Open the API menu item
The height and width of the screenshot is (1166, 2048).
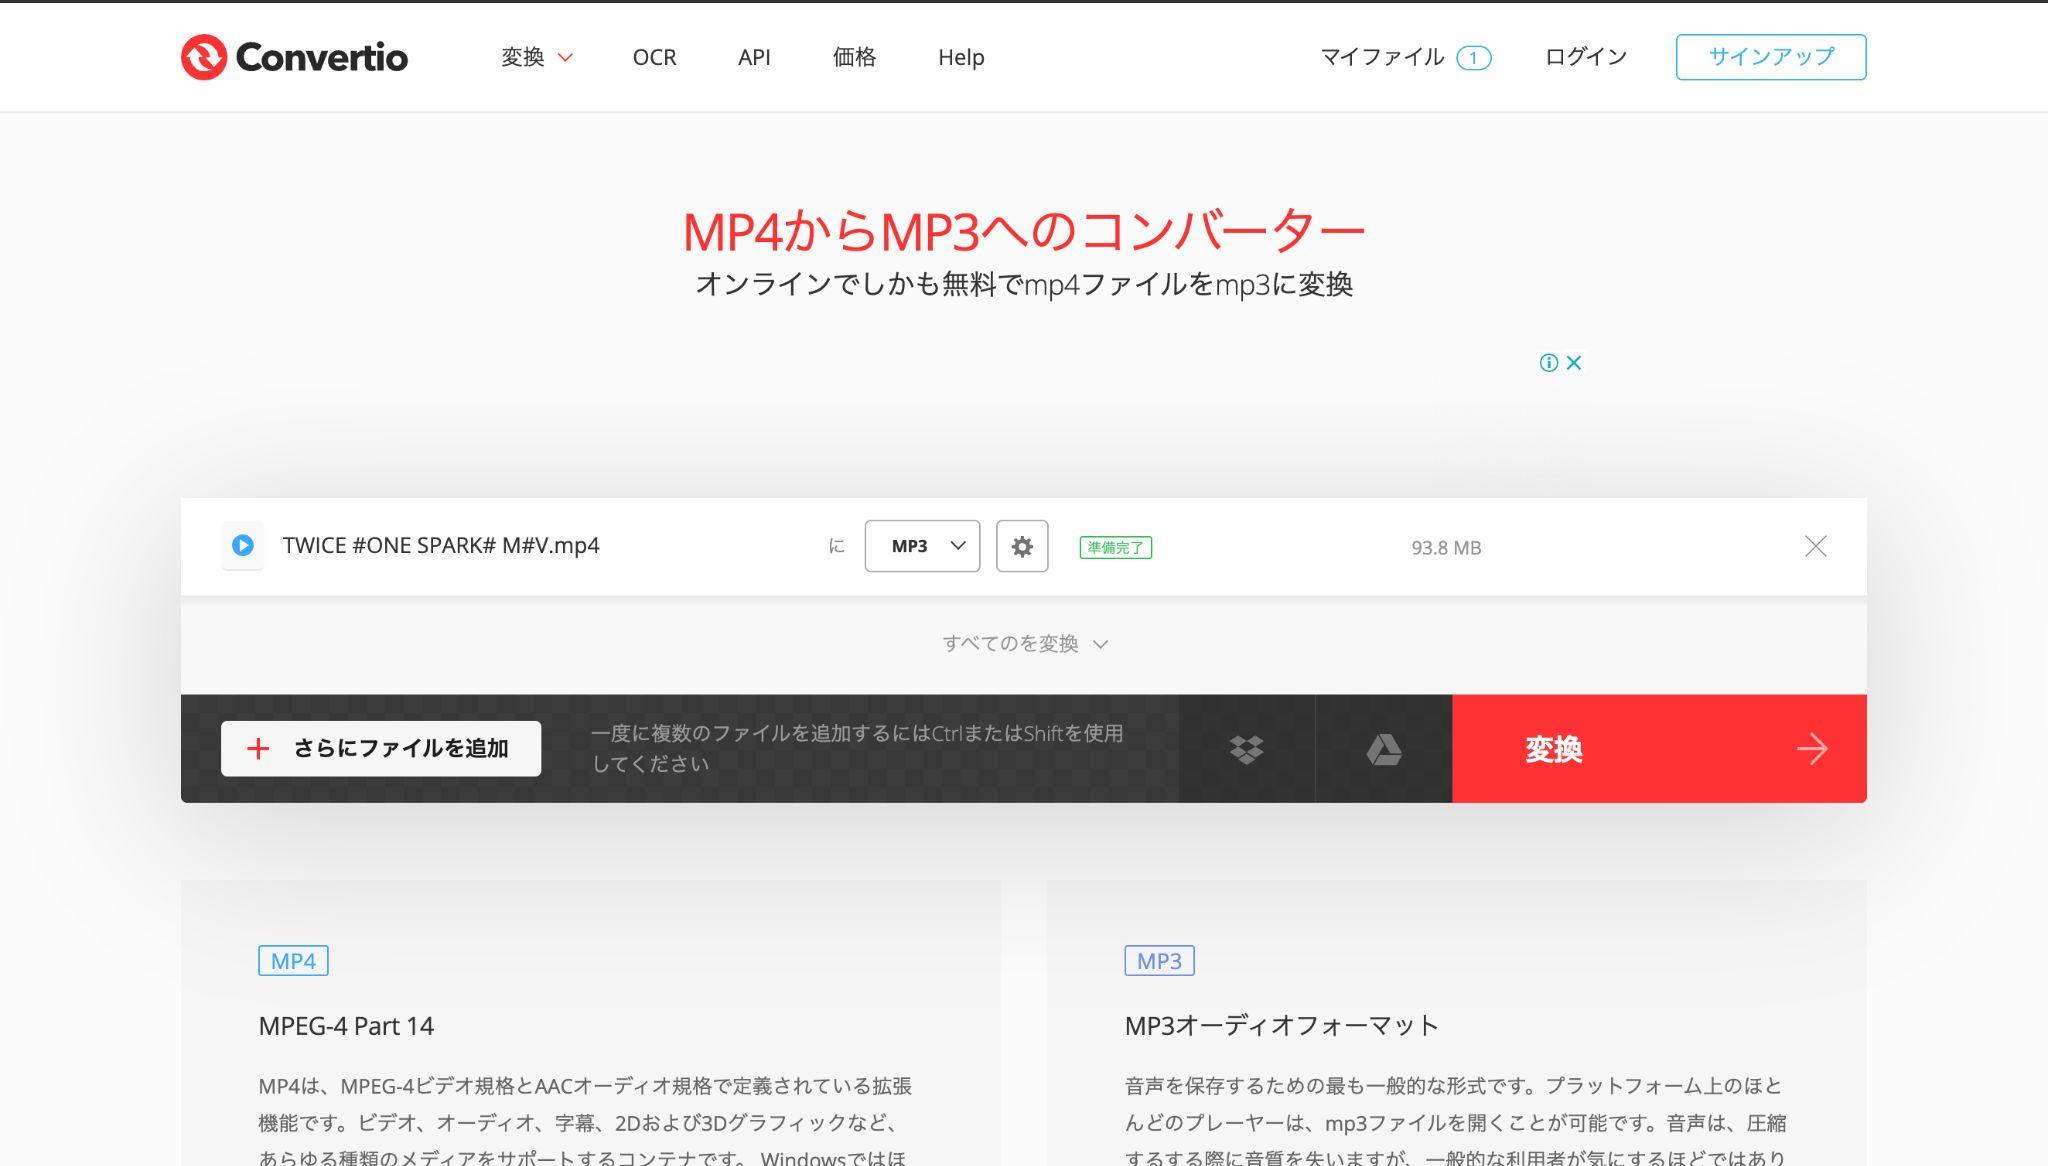pos(754,57)
